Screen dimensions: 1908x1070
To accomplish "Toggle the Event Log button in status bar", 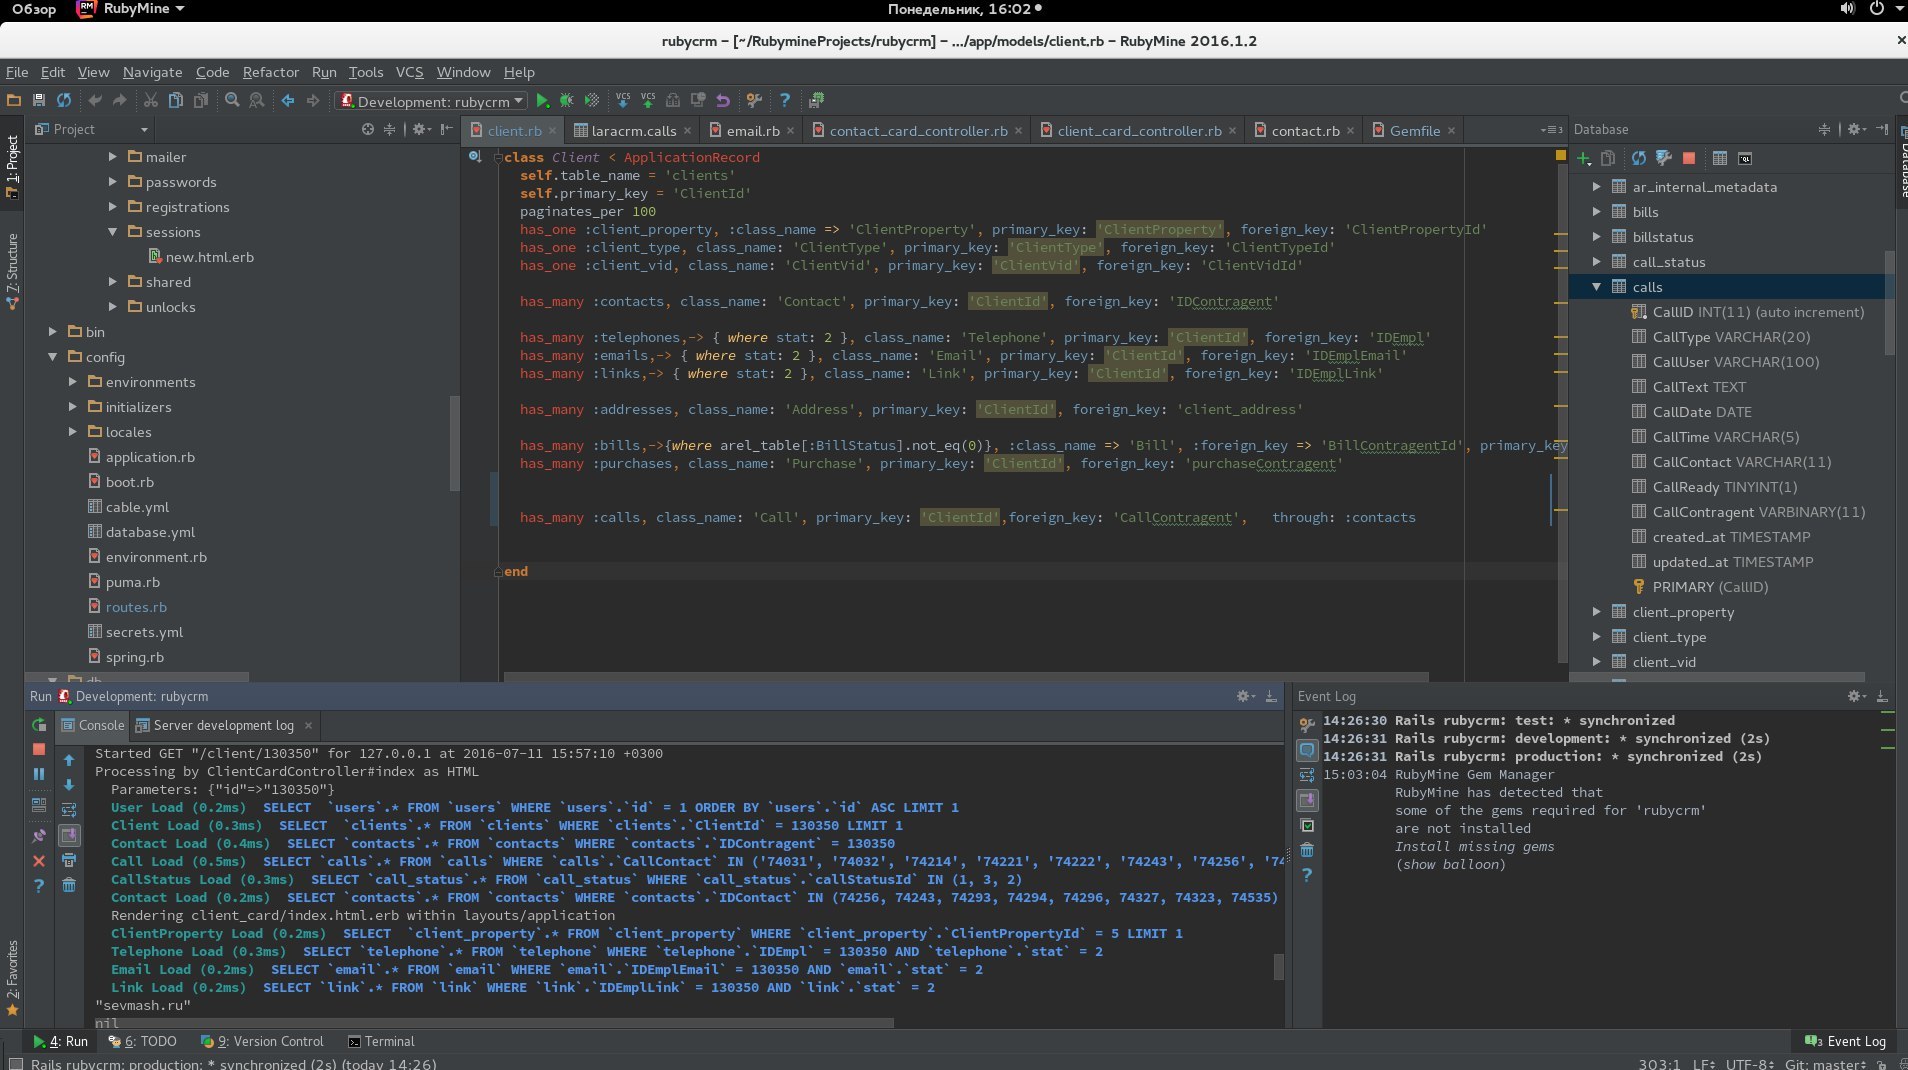I will click(x=1846, y=1041).
